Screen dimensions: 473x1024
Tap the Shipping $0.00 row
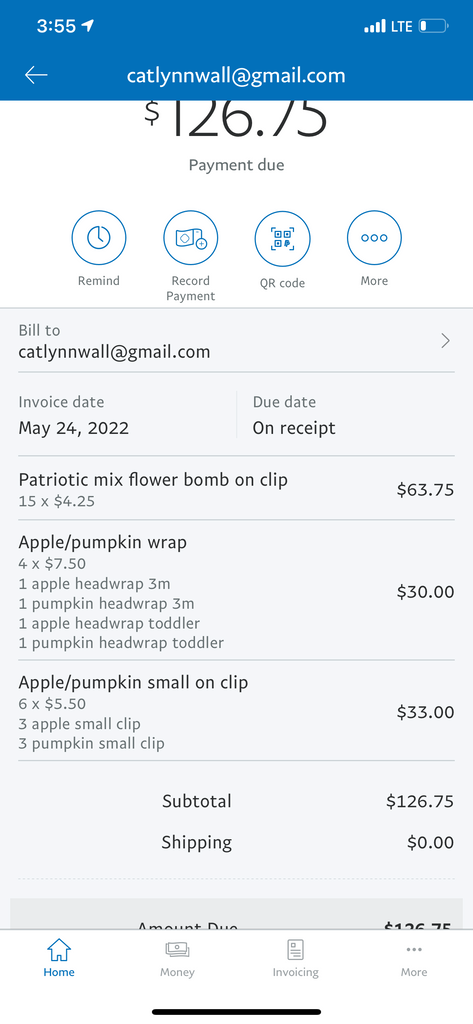click(x=308, y=842)
